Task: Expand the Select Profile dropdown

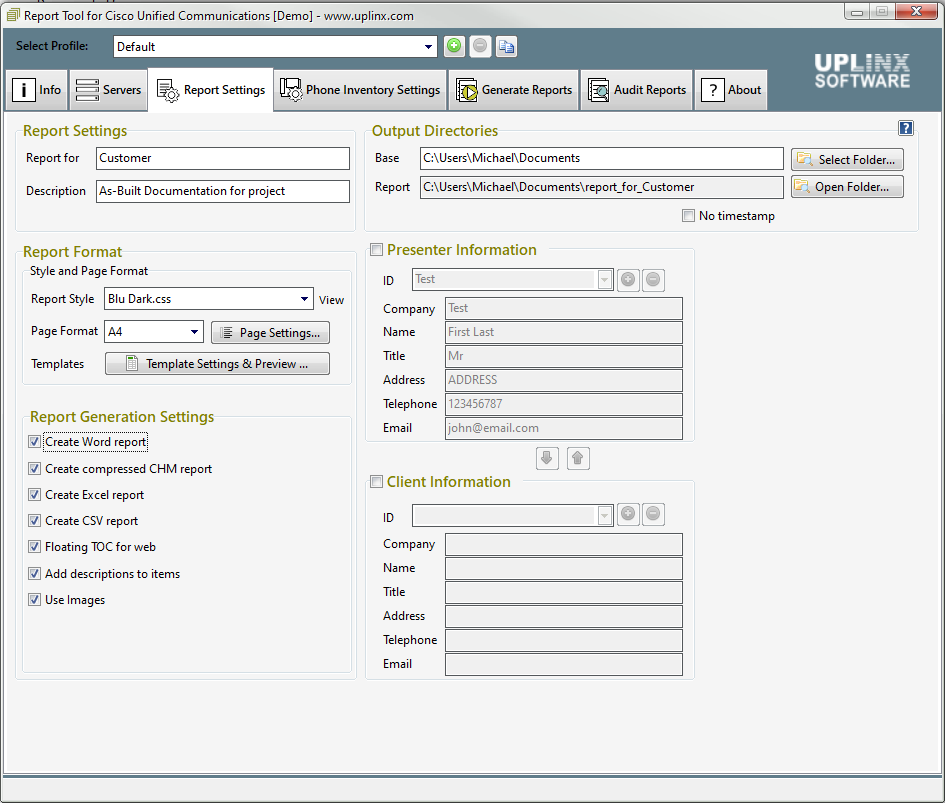Action: coord(427,47)
